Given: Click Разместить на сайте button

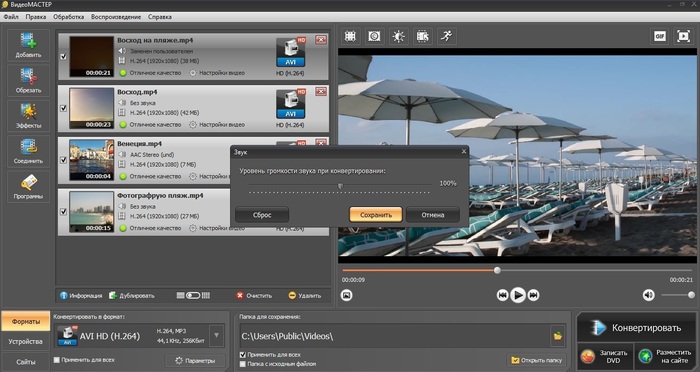Looking at the screenshot, I should (x=665, y=356).
